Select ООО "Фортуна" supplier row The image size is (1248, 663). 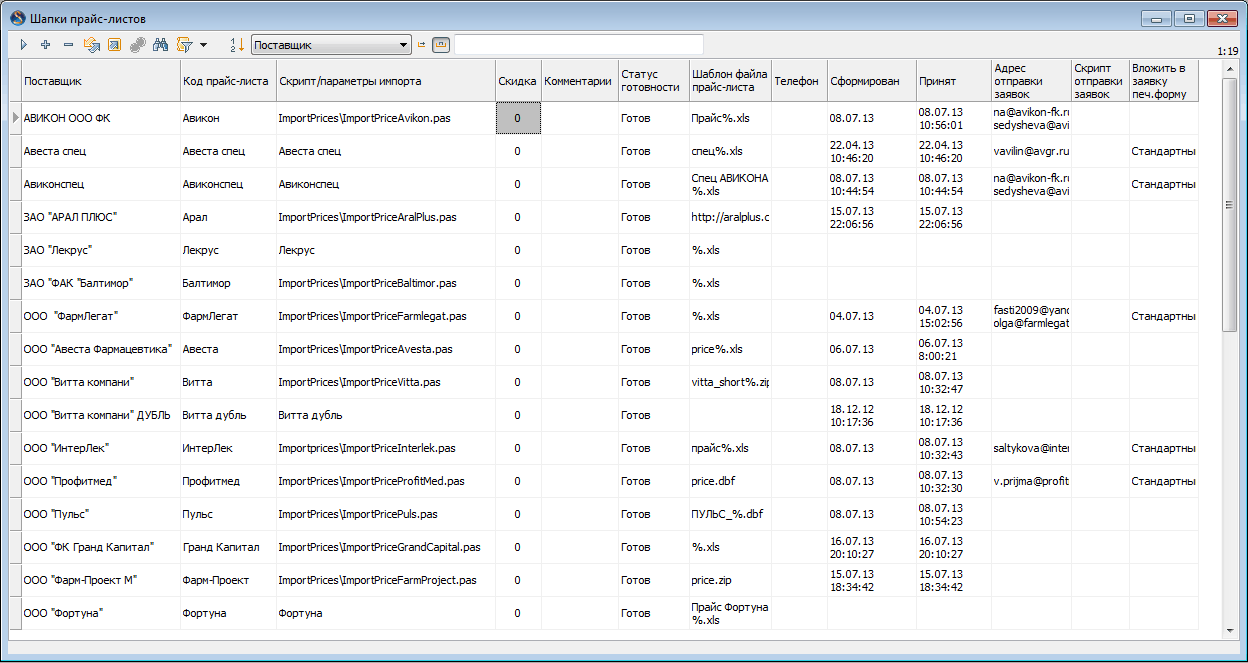pyautogui.click(x=101, y=613)
